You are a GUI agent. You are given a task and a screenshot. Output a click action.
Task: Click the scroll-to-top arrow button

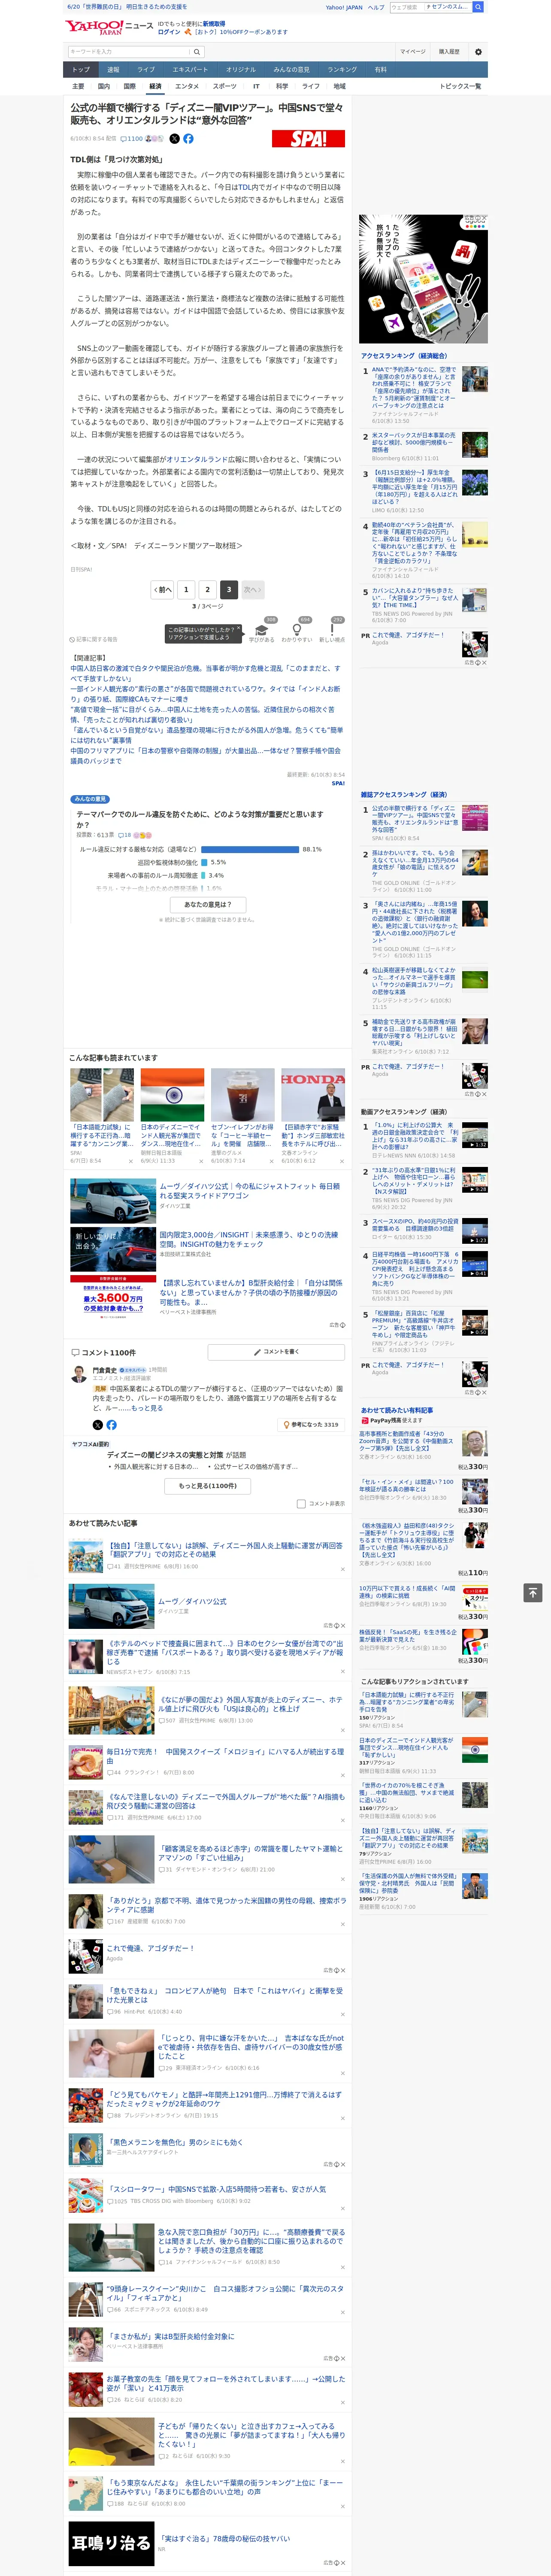[533, 1592]
